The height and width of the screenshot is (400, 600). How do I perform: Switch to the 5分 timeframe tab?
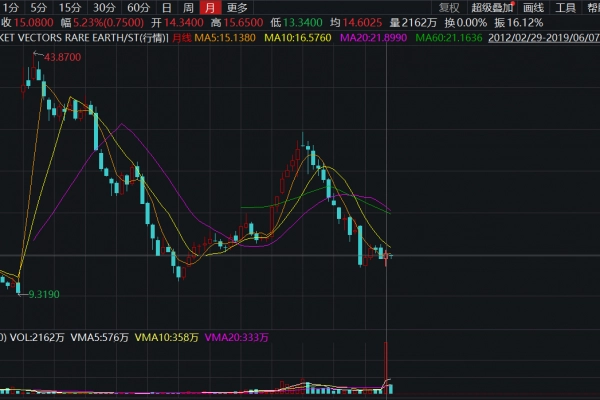pos(39,8)
